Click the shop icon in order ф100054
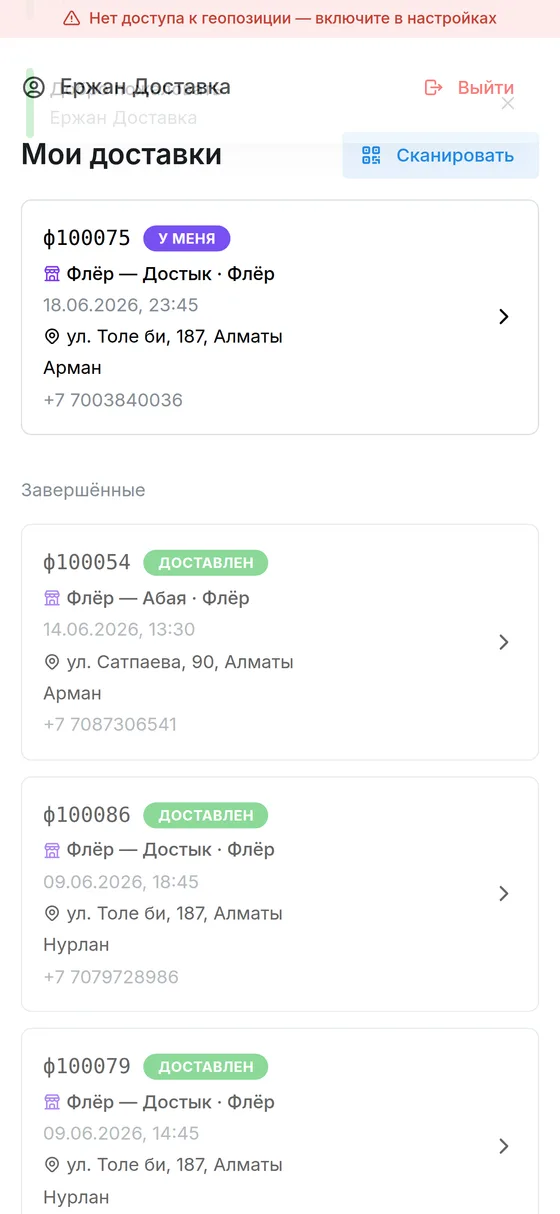This screenshot has width=560, height=1214. click(x=52, y=598)
